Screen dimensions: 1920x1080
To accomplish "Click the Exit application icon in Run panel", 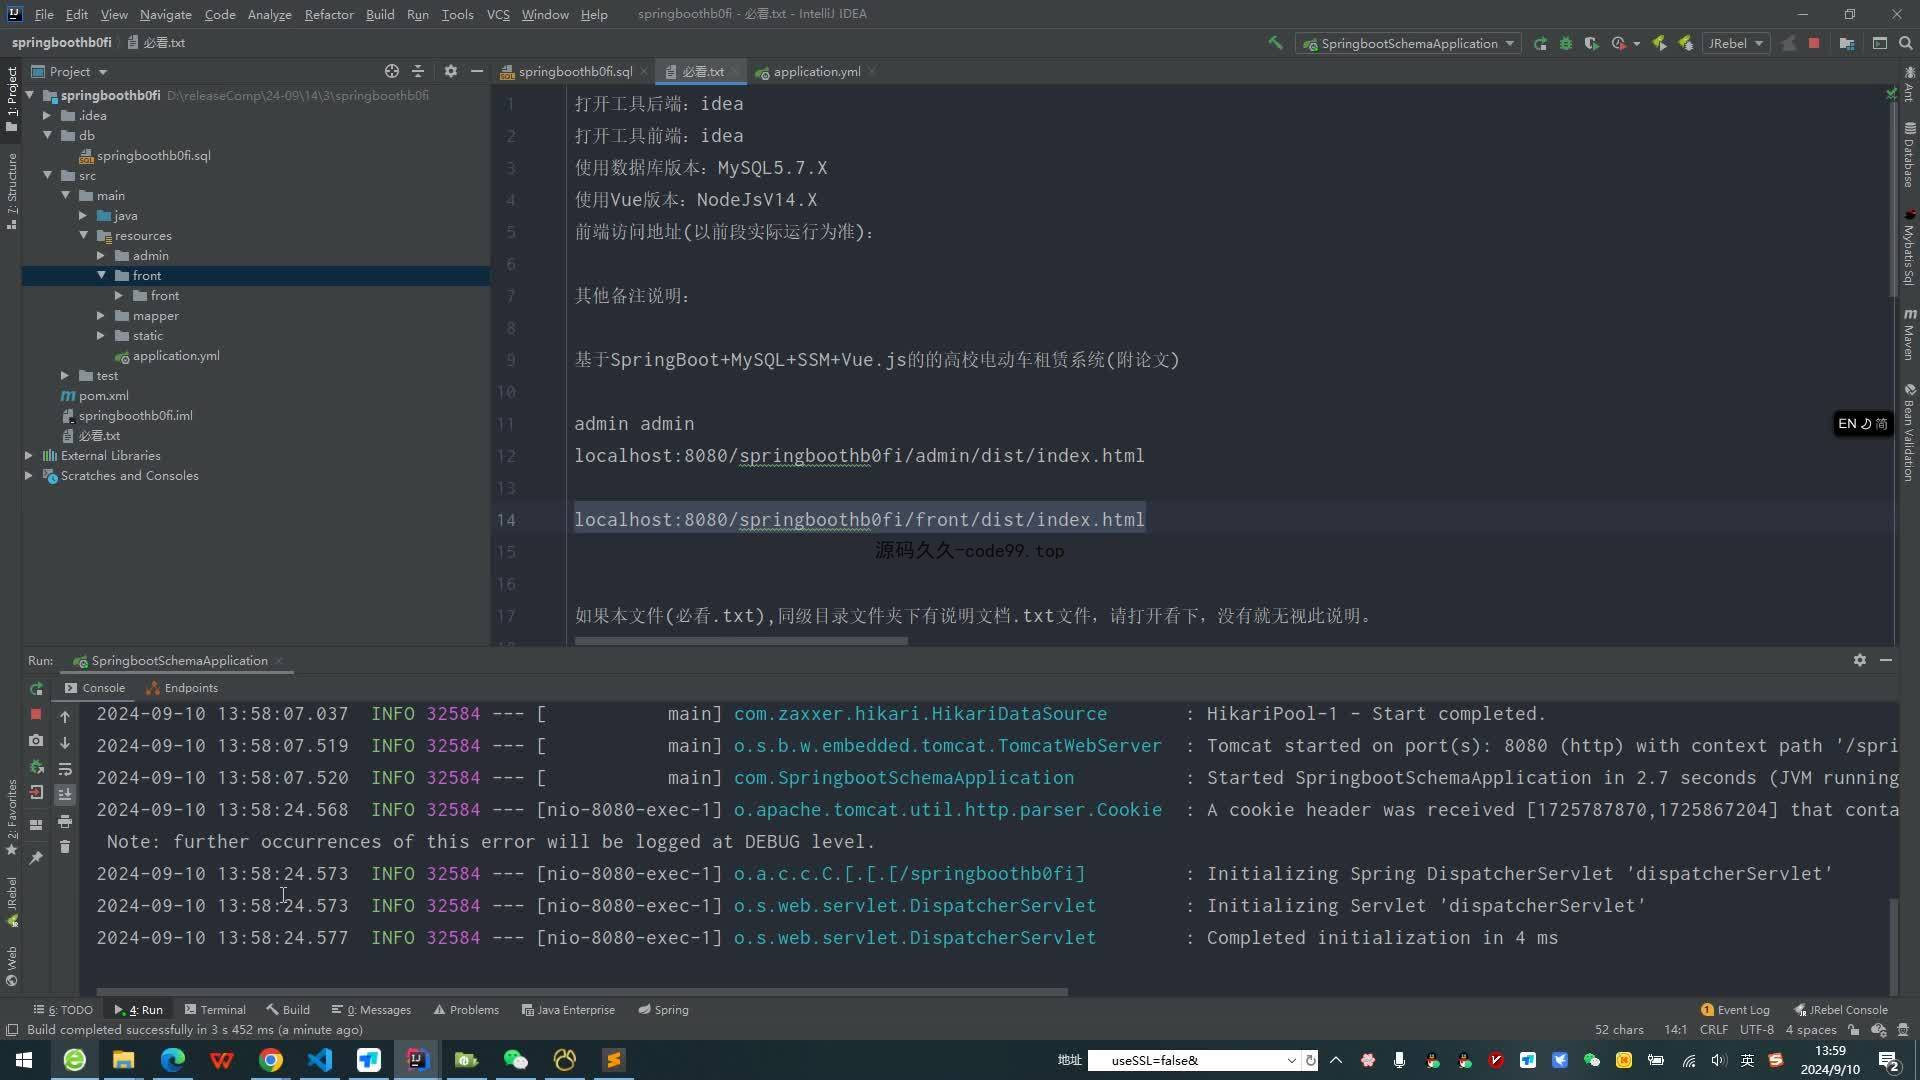I will click(x=36, y=792).
